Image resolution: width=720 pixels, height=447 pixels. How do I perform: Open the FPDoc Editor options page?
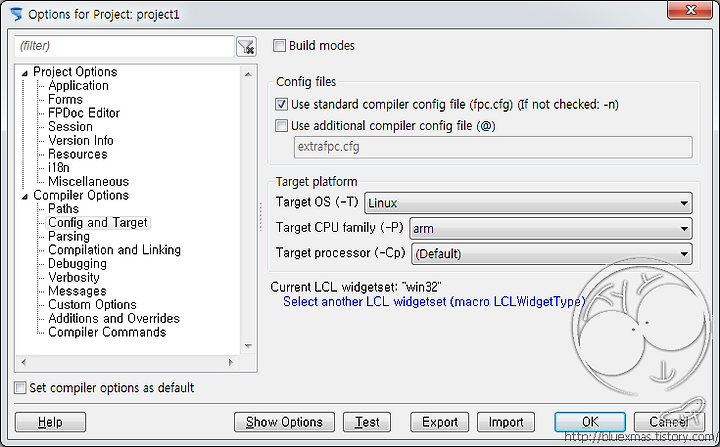click(84, 113)
